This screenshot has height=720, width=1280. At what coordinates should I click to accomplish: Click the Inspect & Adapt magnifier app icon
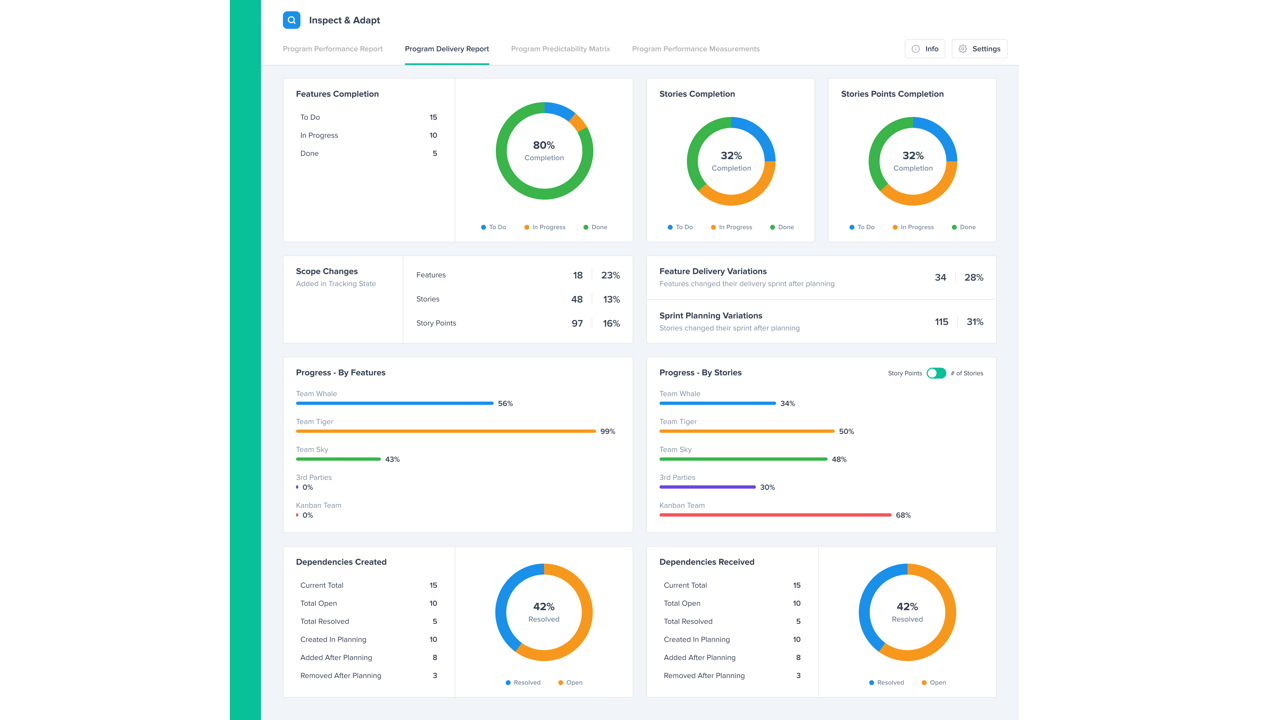[291, 20]
